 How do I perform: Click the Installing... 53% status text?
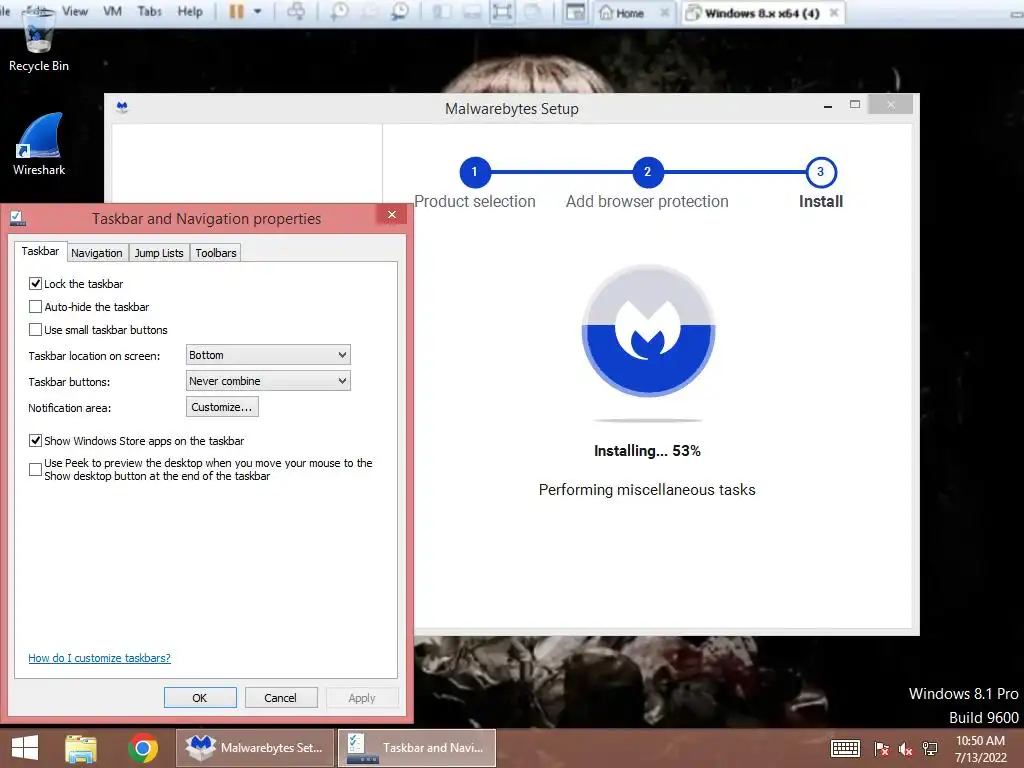pos(647,451)
